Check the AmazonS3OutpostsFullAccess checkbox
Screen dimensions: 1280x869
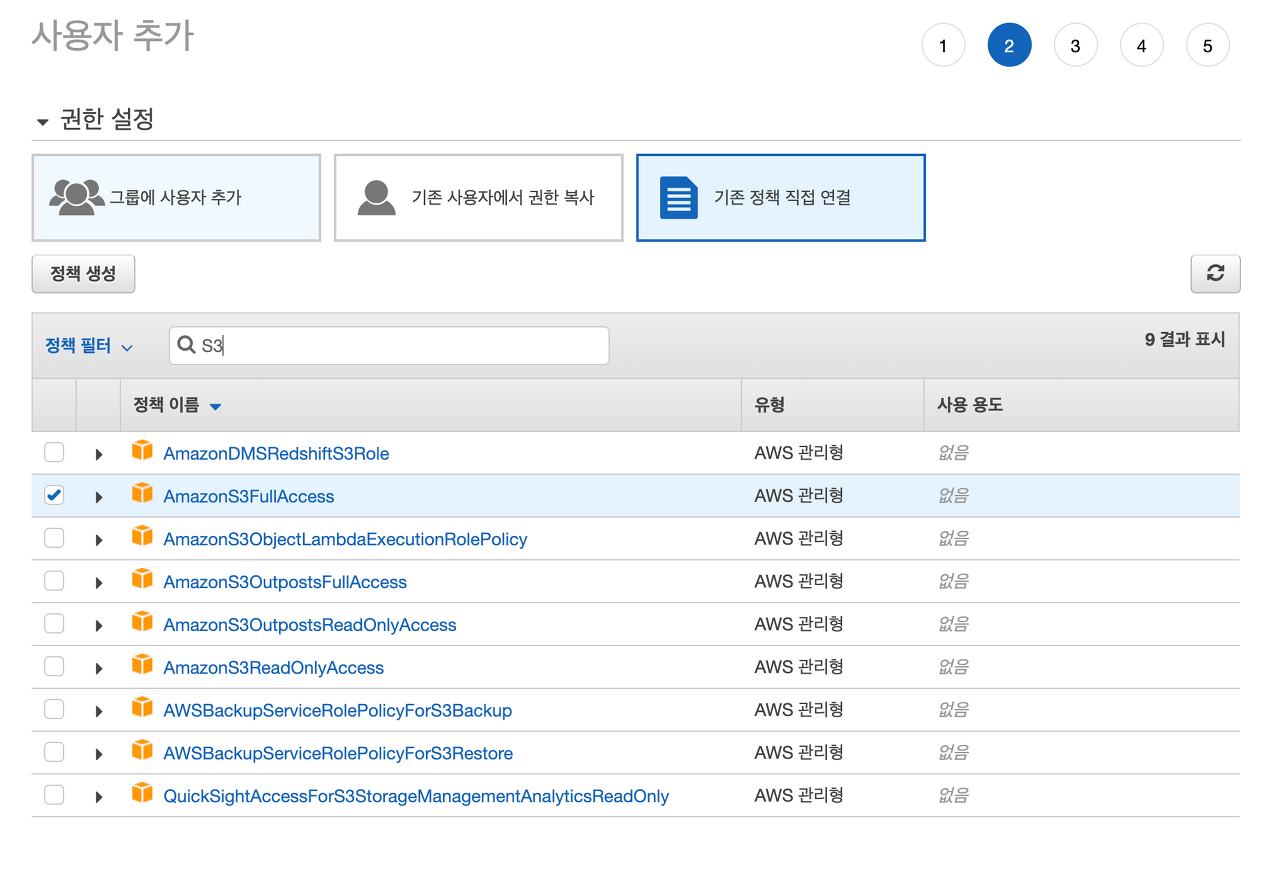click(54, 581)
